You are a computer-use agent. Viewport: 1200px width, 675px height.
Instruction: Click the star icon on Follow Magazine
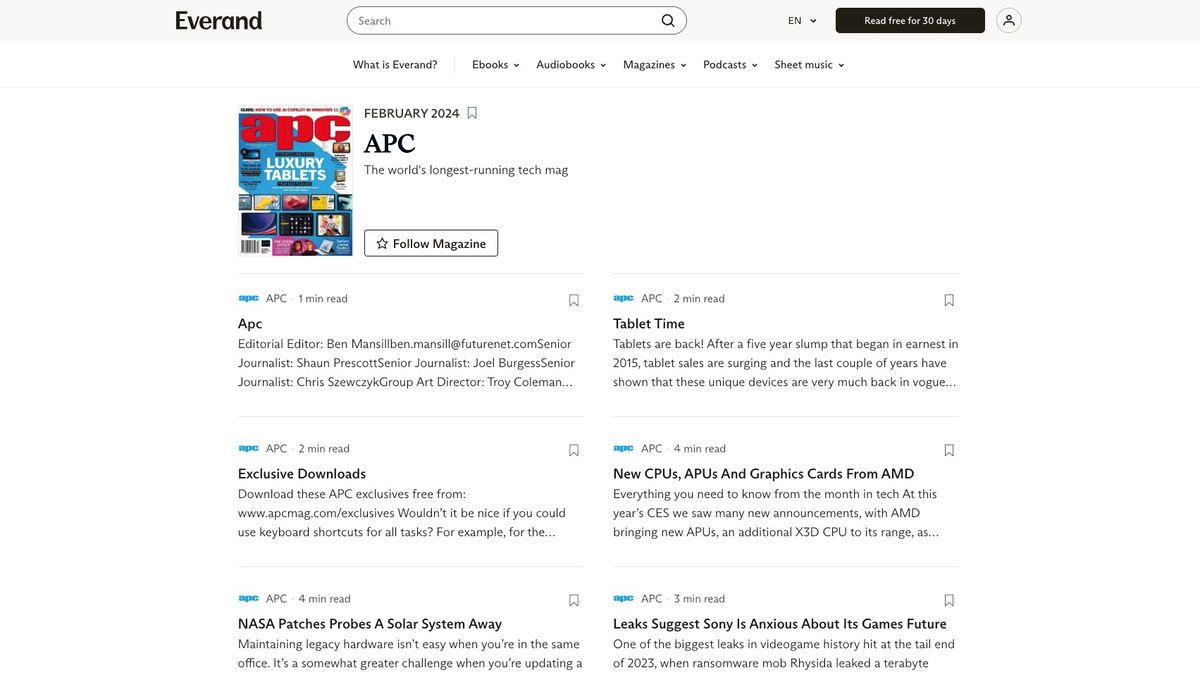(383, 242)
